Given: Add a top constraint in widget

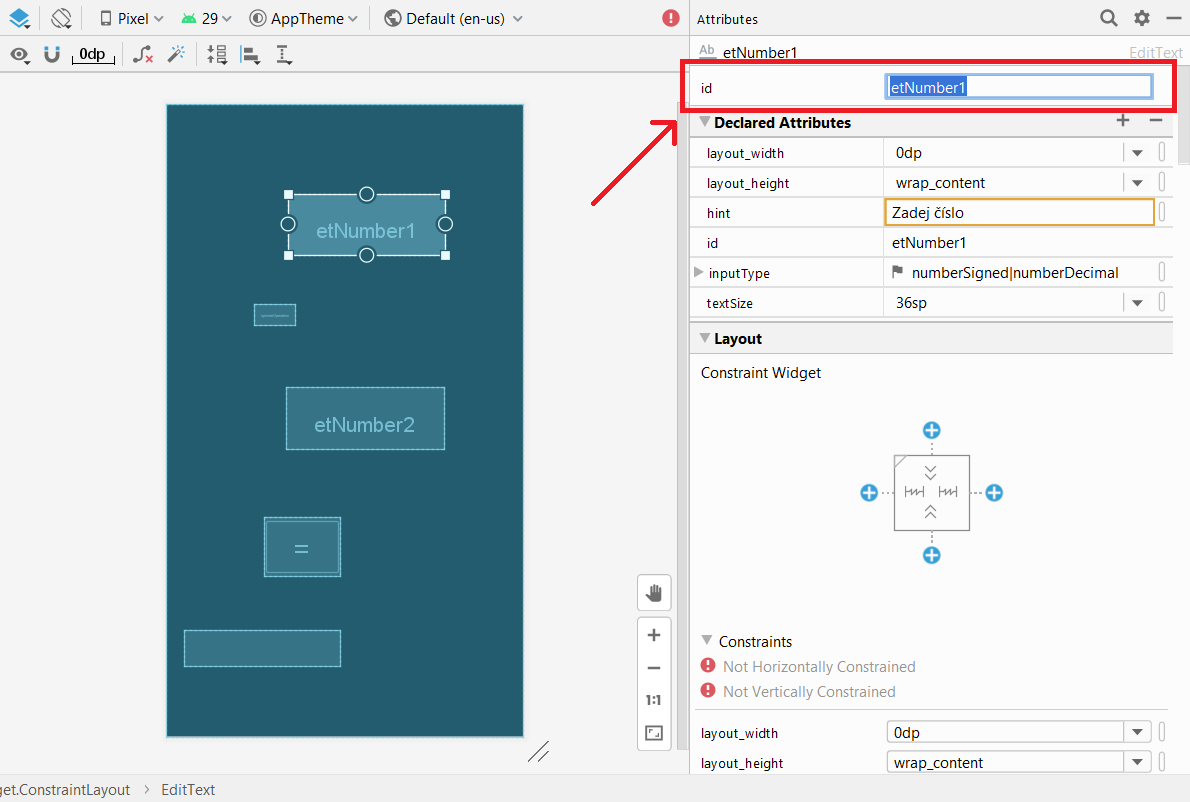Looking at the screenshot, I should [931, 430].
